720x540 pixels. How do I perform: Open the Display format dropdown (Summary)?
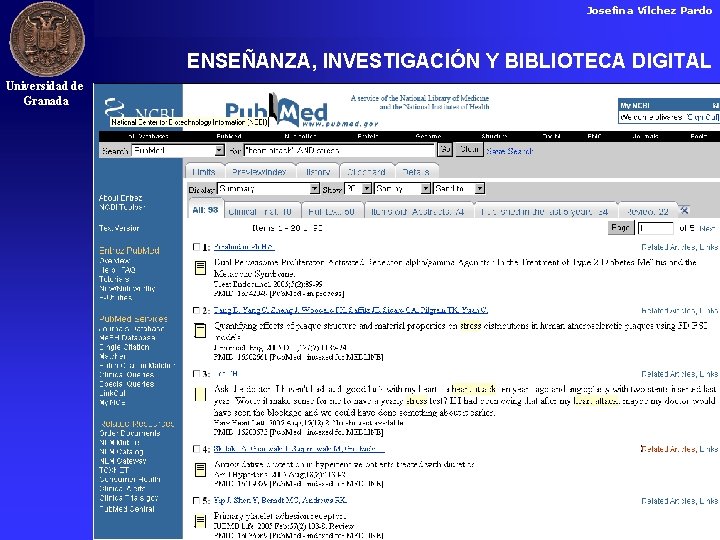[268, 188]
